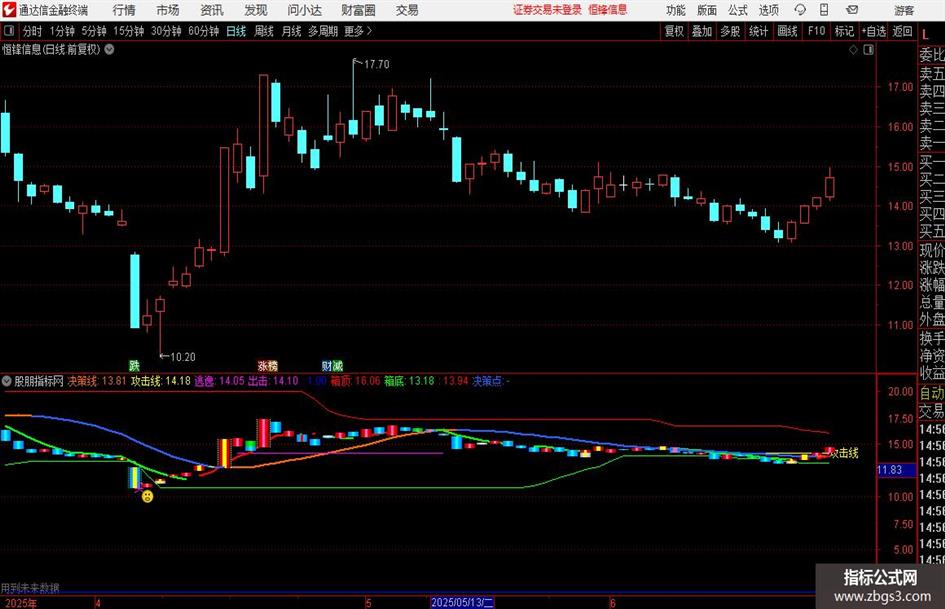This screenshot has width=945, height=609.
Task: Add stock with +自选 button
Action: click(x=873, y=31)
